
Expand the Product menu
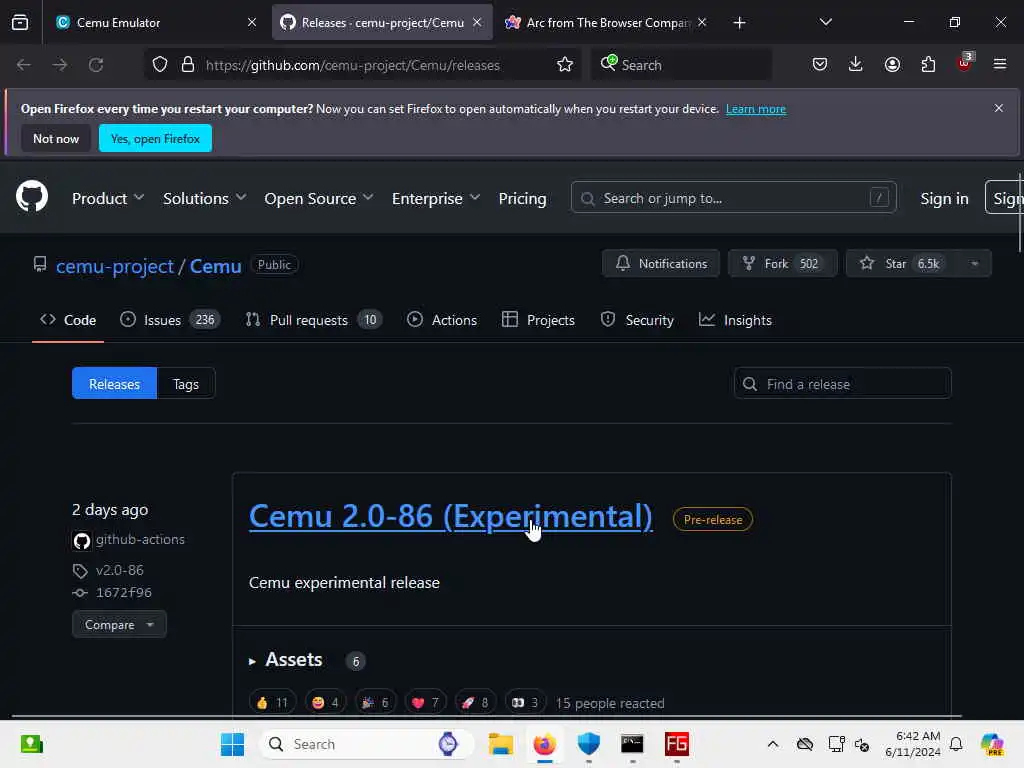108,199
